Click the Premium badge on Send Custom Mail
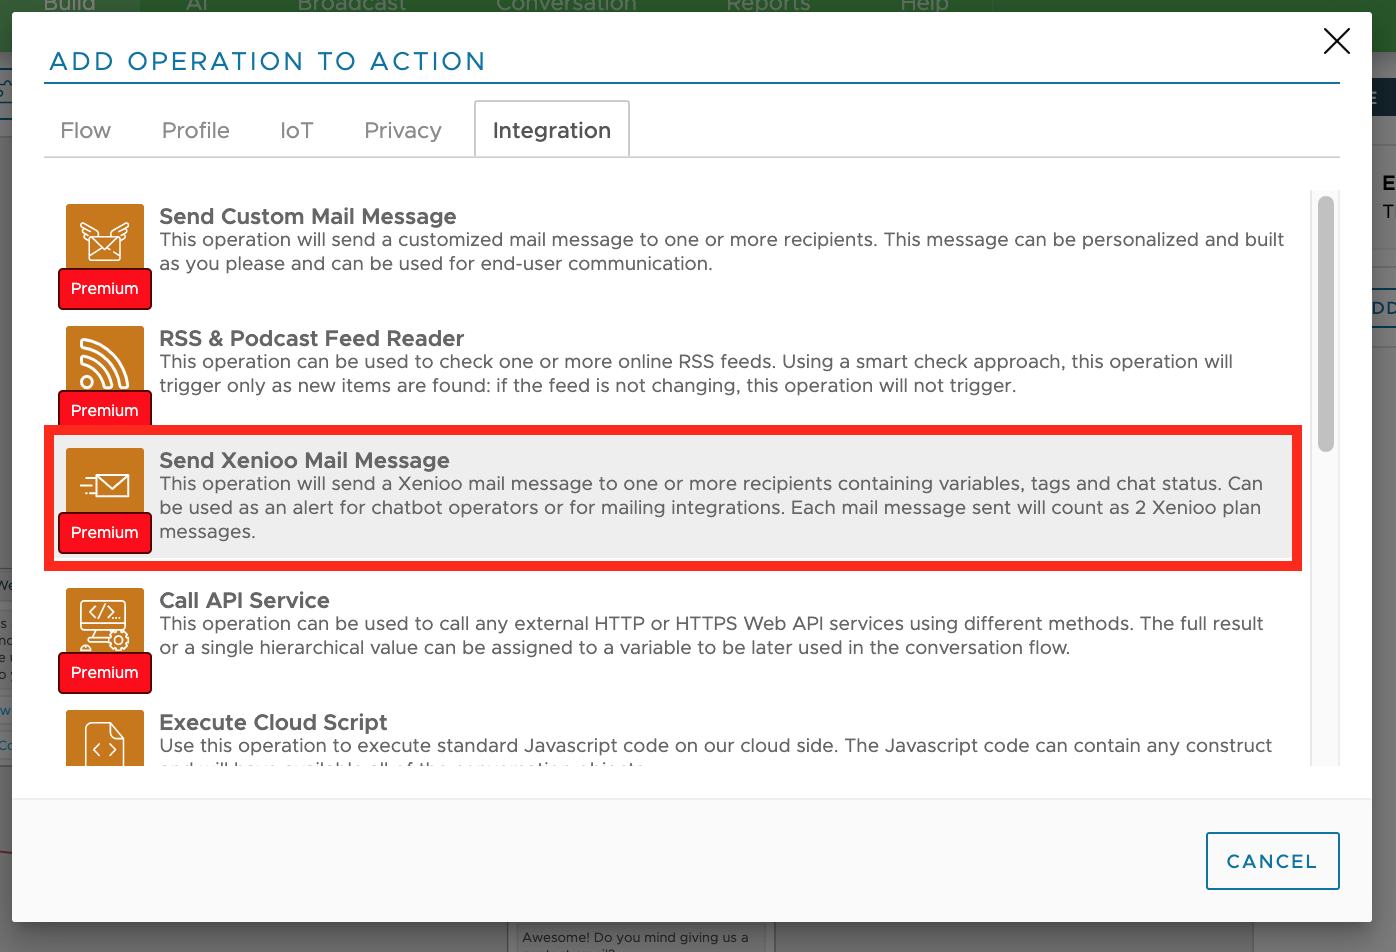This screenshot has width=1396, height=952. click(105, 289)
